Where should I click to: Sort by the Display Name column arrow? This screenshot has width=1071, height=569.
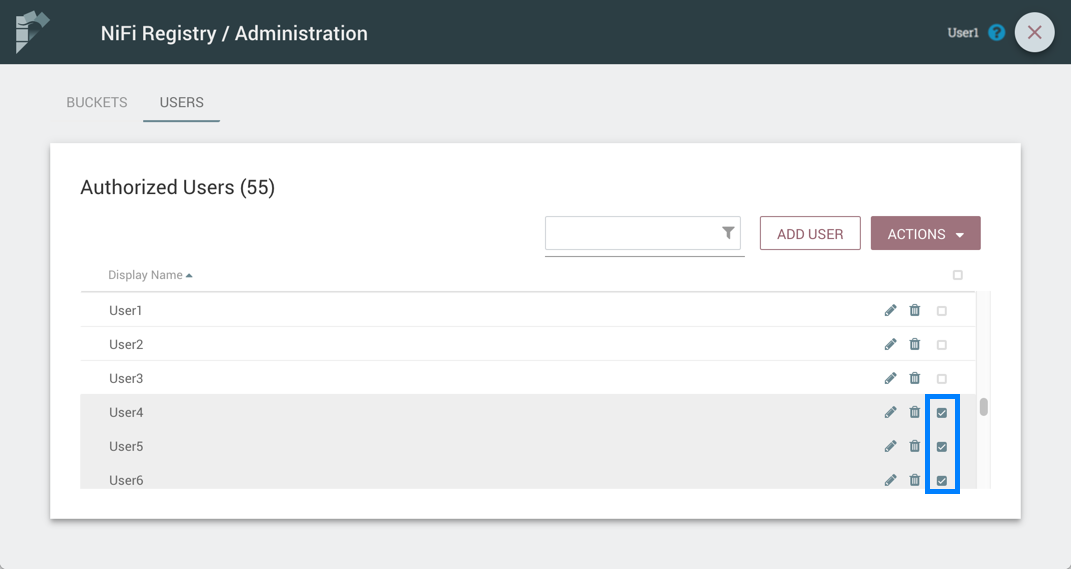tap(189, 275)
